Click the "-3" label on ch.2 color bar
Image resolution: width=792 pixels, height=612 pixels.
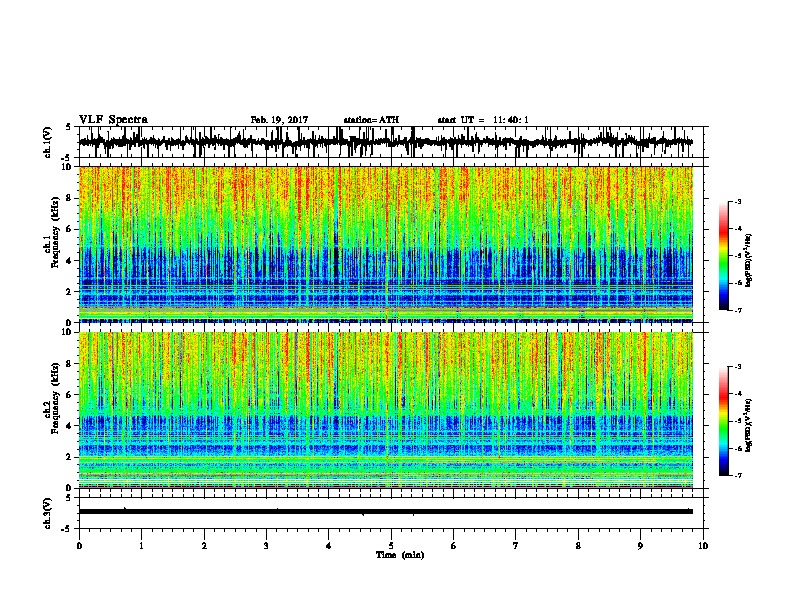coord(737,367)
